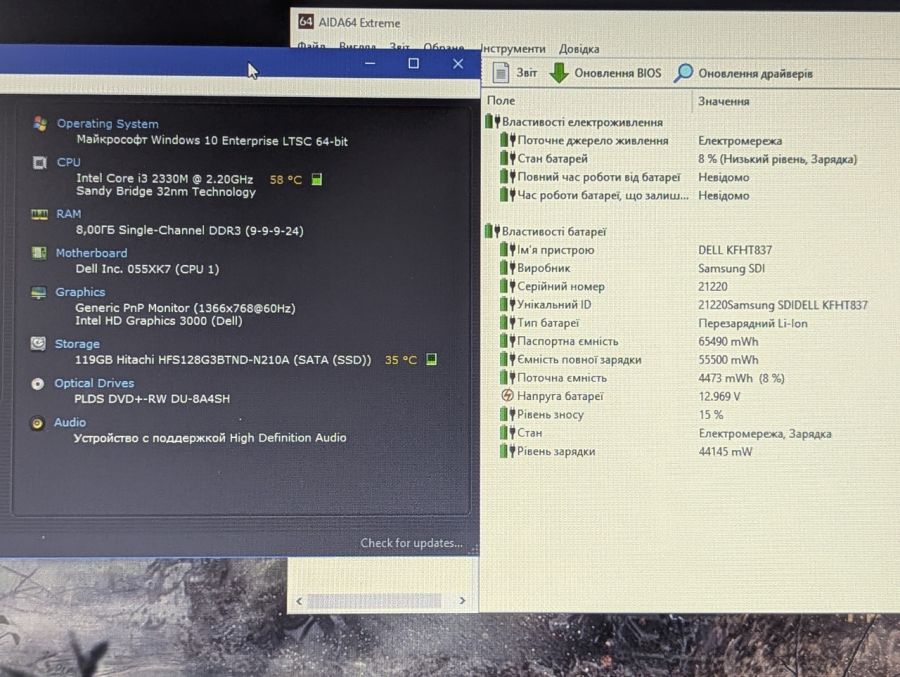Select the Тип батареї row
Viewport: 900px width, 677px height.
tap(653, 323)
